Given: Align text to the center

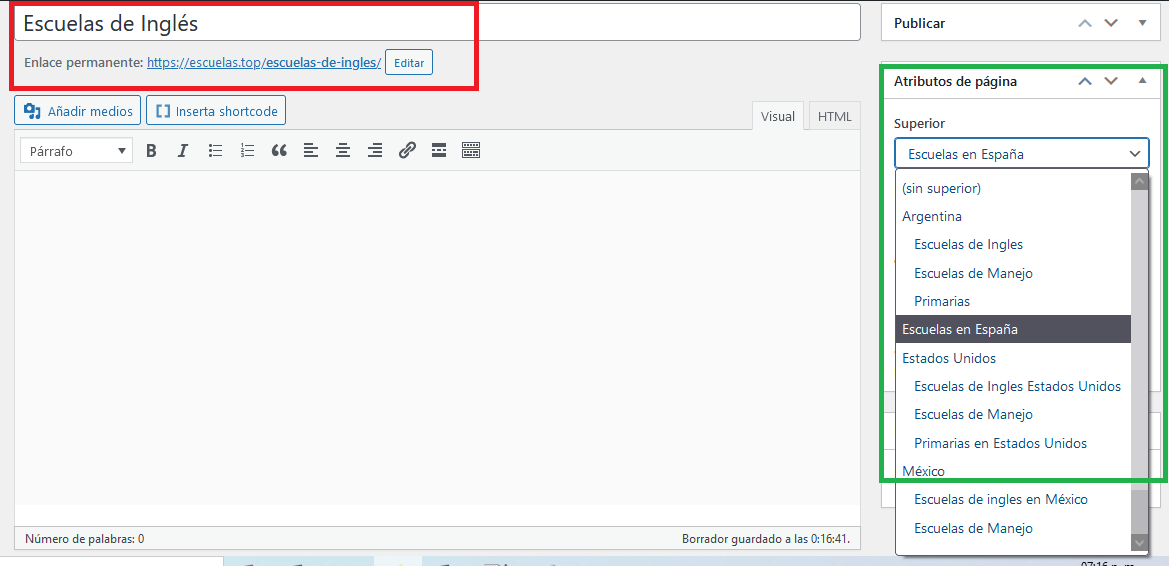Looking at the screenshot, I should point(343,151).
